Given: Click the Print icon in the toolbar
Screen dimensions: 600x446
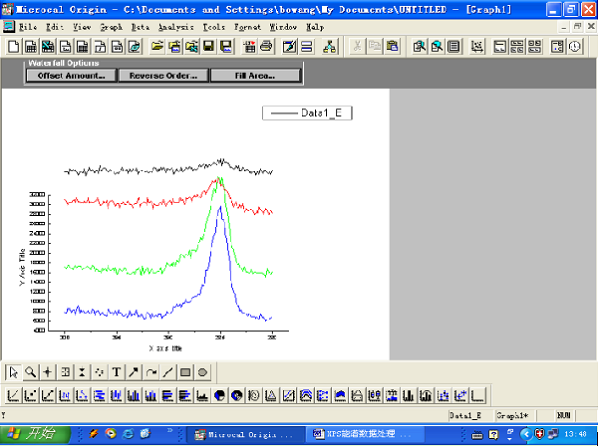Looking at the screenshot, I should click(x=266, y=46).
